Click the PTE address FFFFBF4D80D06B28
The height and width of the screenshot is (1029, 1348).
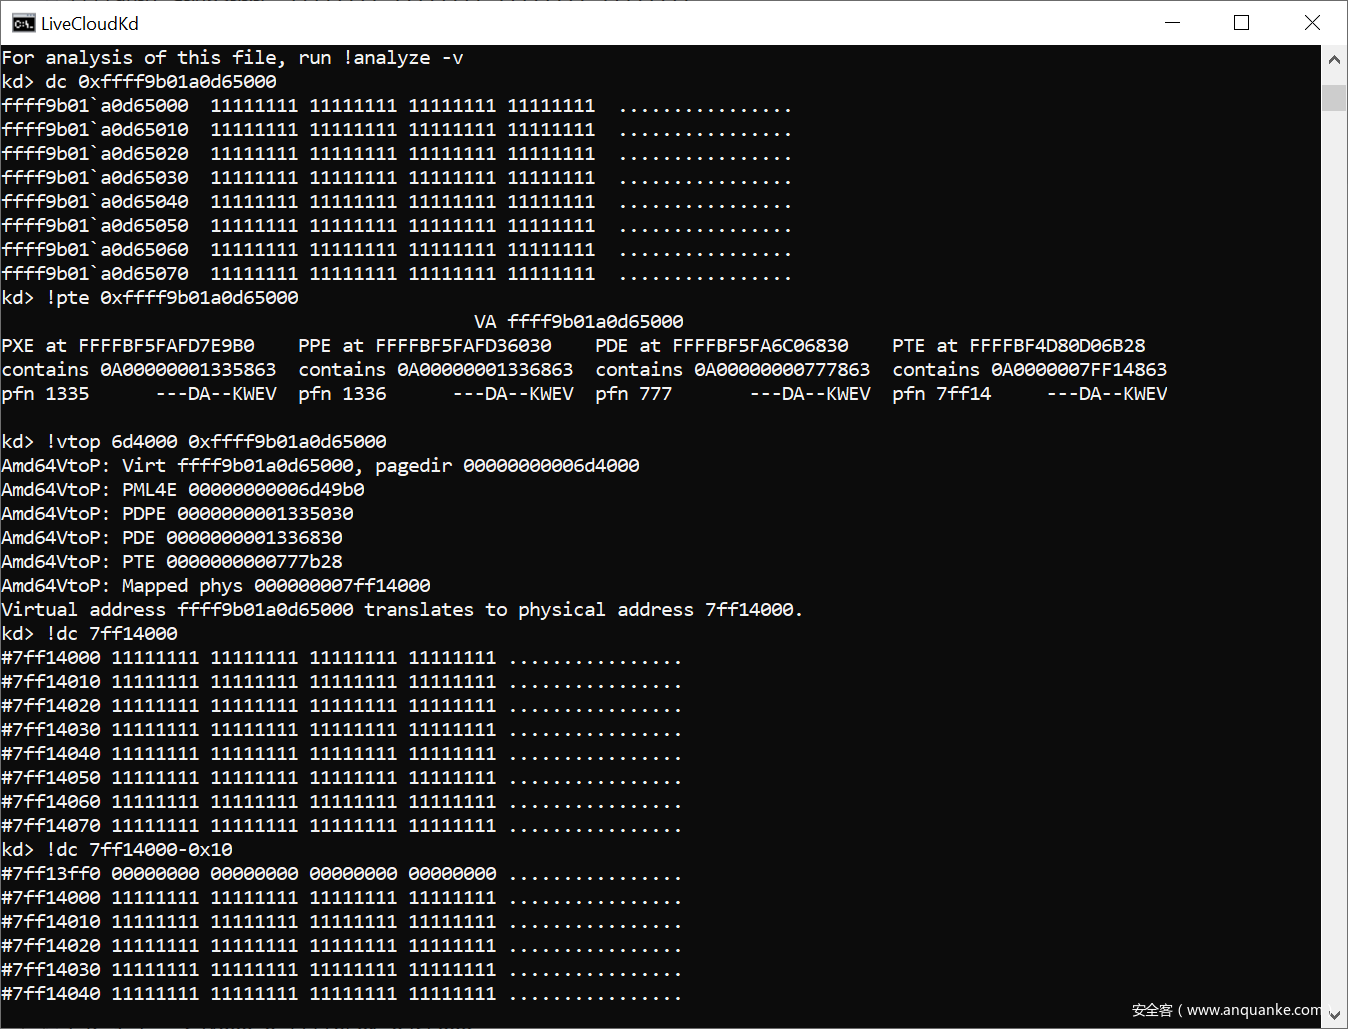point(1057,346)
